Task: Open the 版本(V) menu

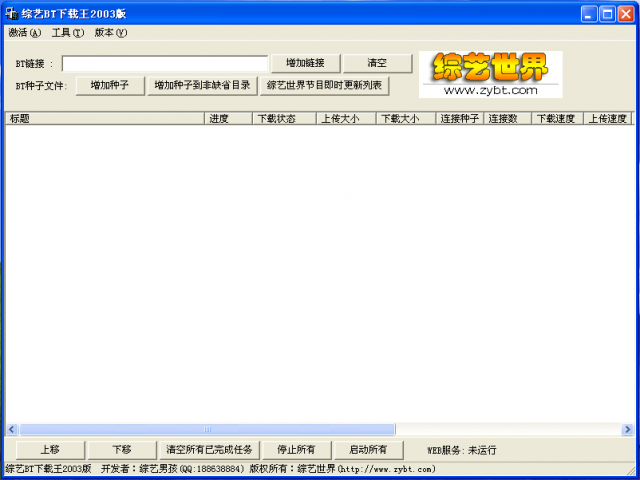Action: (111, 33)
